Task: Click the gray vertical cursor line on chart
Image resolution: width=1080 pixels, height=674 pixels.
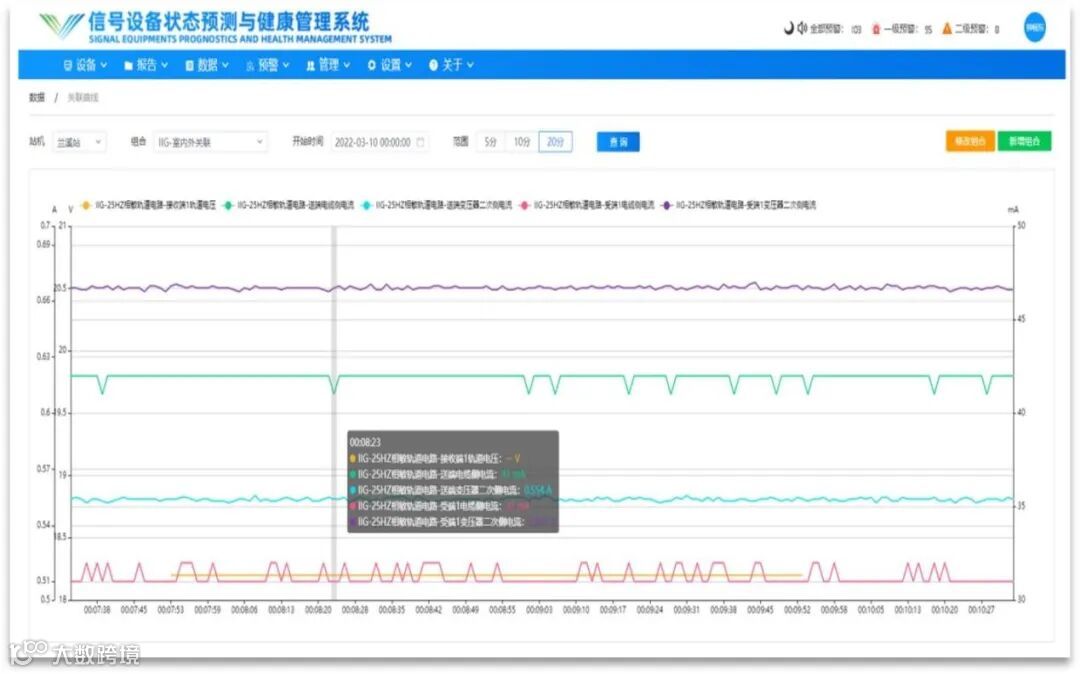Action: point(334,413)
